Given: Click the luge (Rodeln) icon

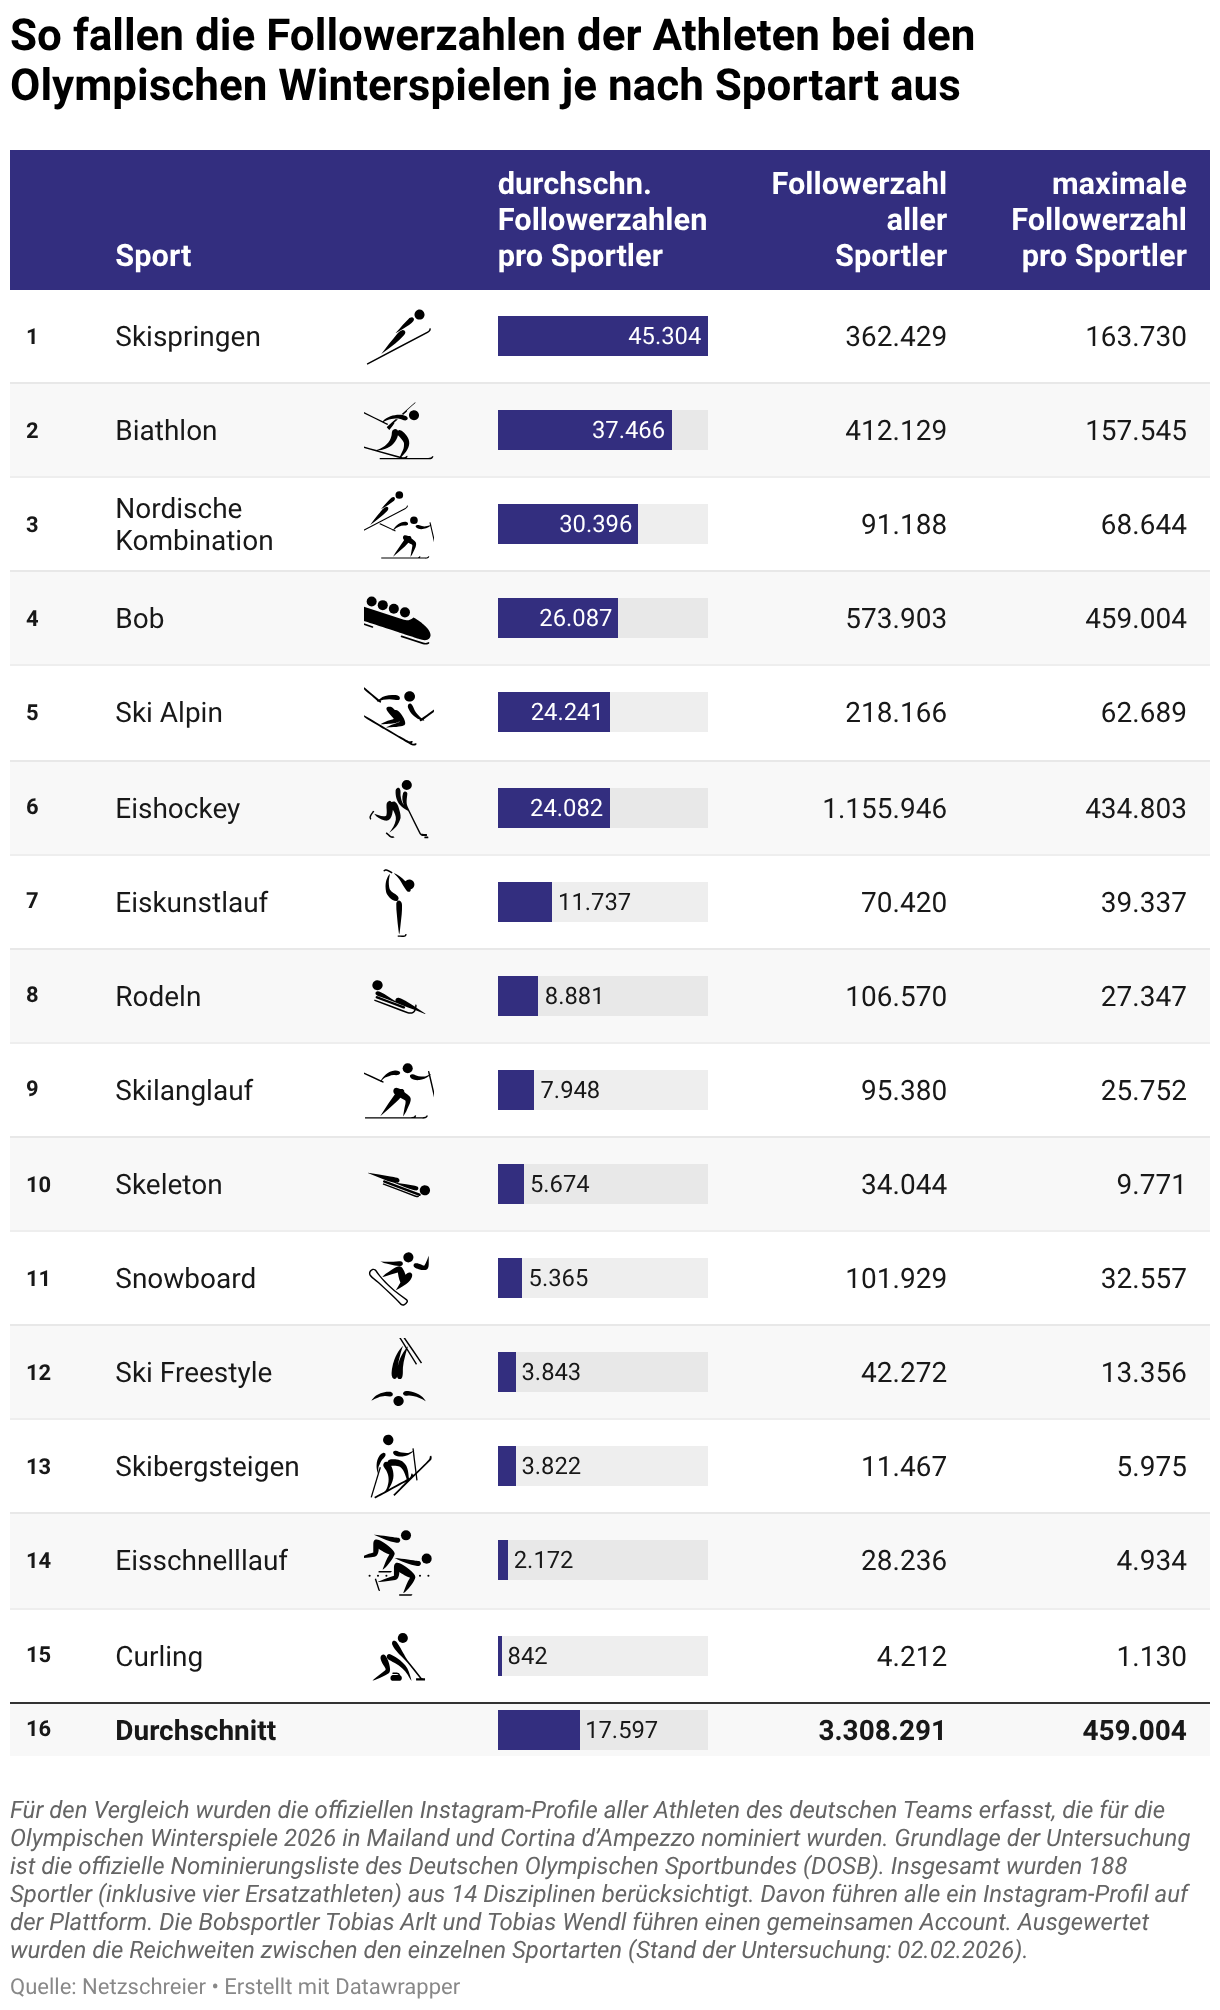Looking at the screenshot, I should click(398, 997).
